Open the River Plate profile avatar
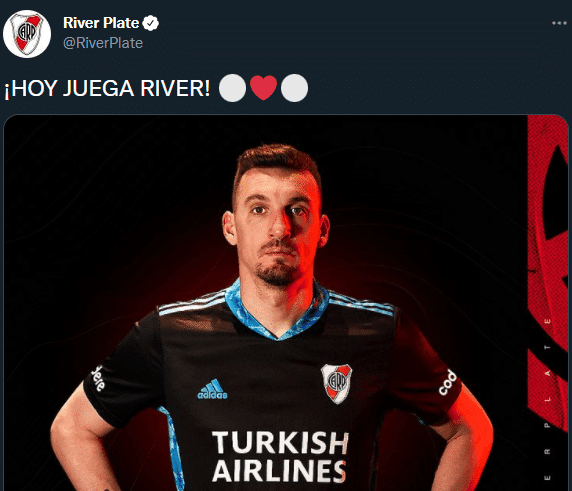The image size is (572, 491). coord(27,34)
